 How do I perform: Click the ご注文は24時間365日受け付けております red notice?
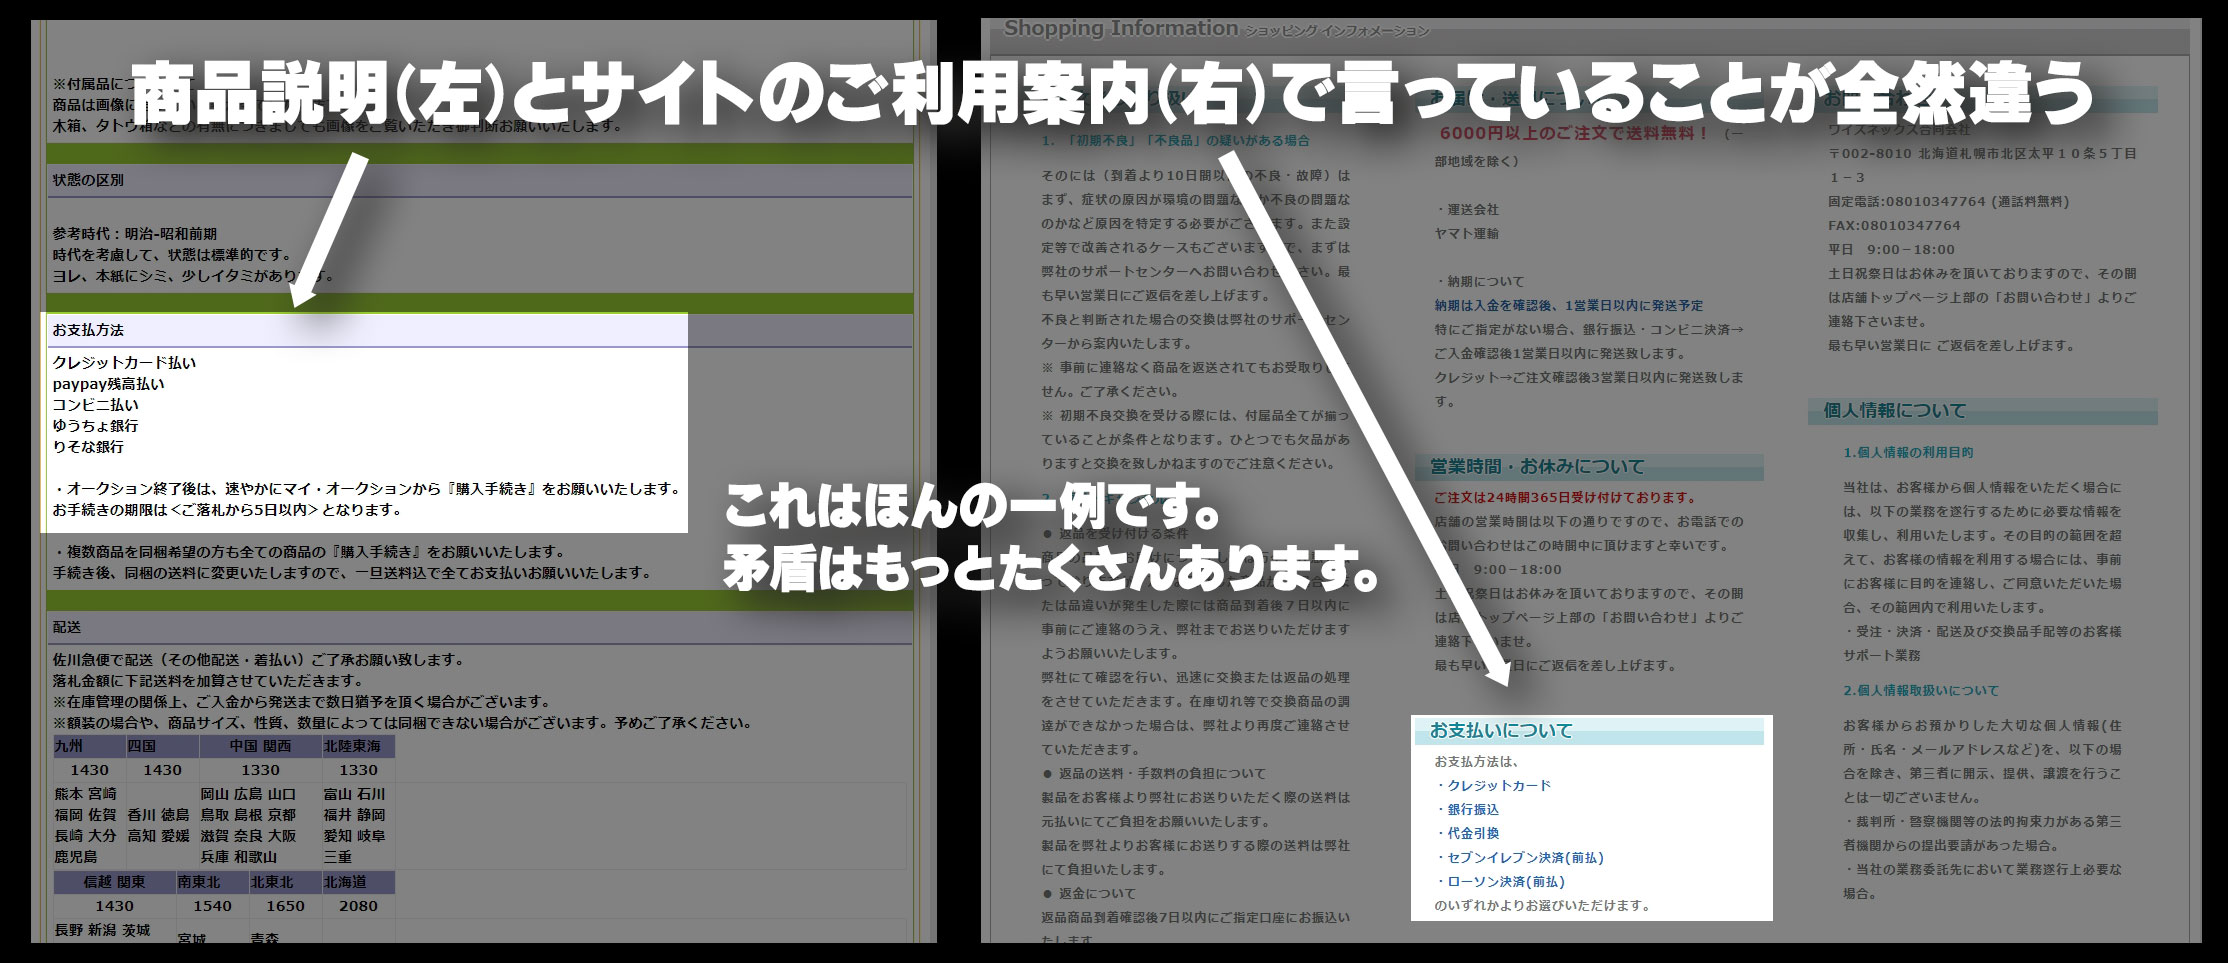[x=1565, y=497]
